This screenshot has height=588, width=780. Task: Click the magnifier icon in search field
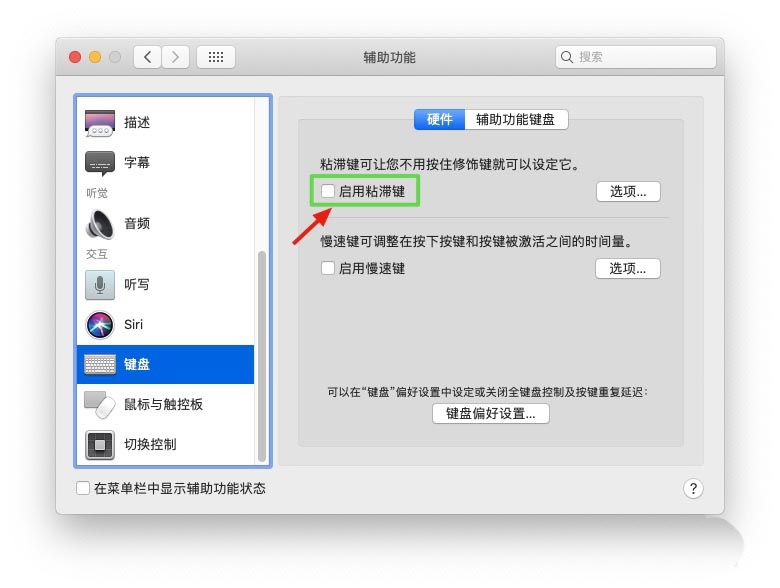pos(567,57)
